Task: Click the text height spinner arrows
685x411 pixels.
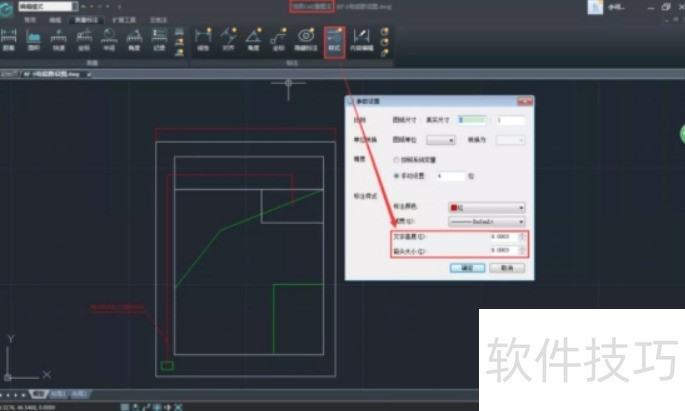Action: coord(522,237)
